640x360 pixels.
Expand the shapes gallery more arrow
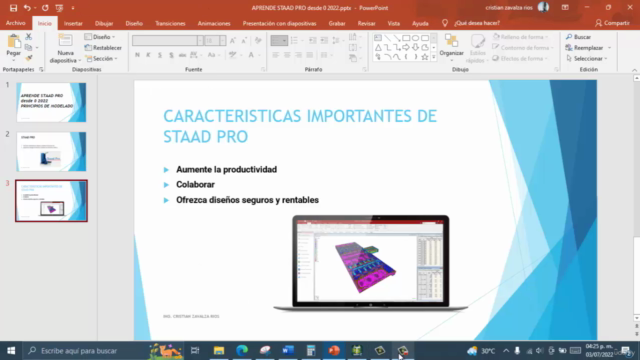click(x=433, y=57)
